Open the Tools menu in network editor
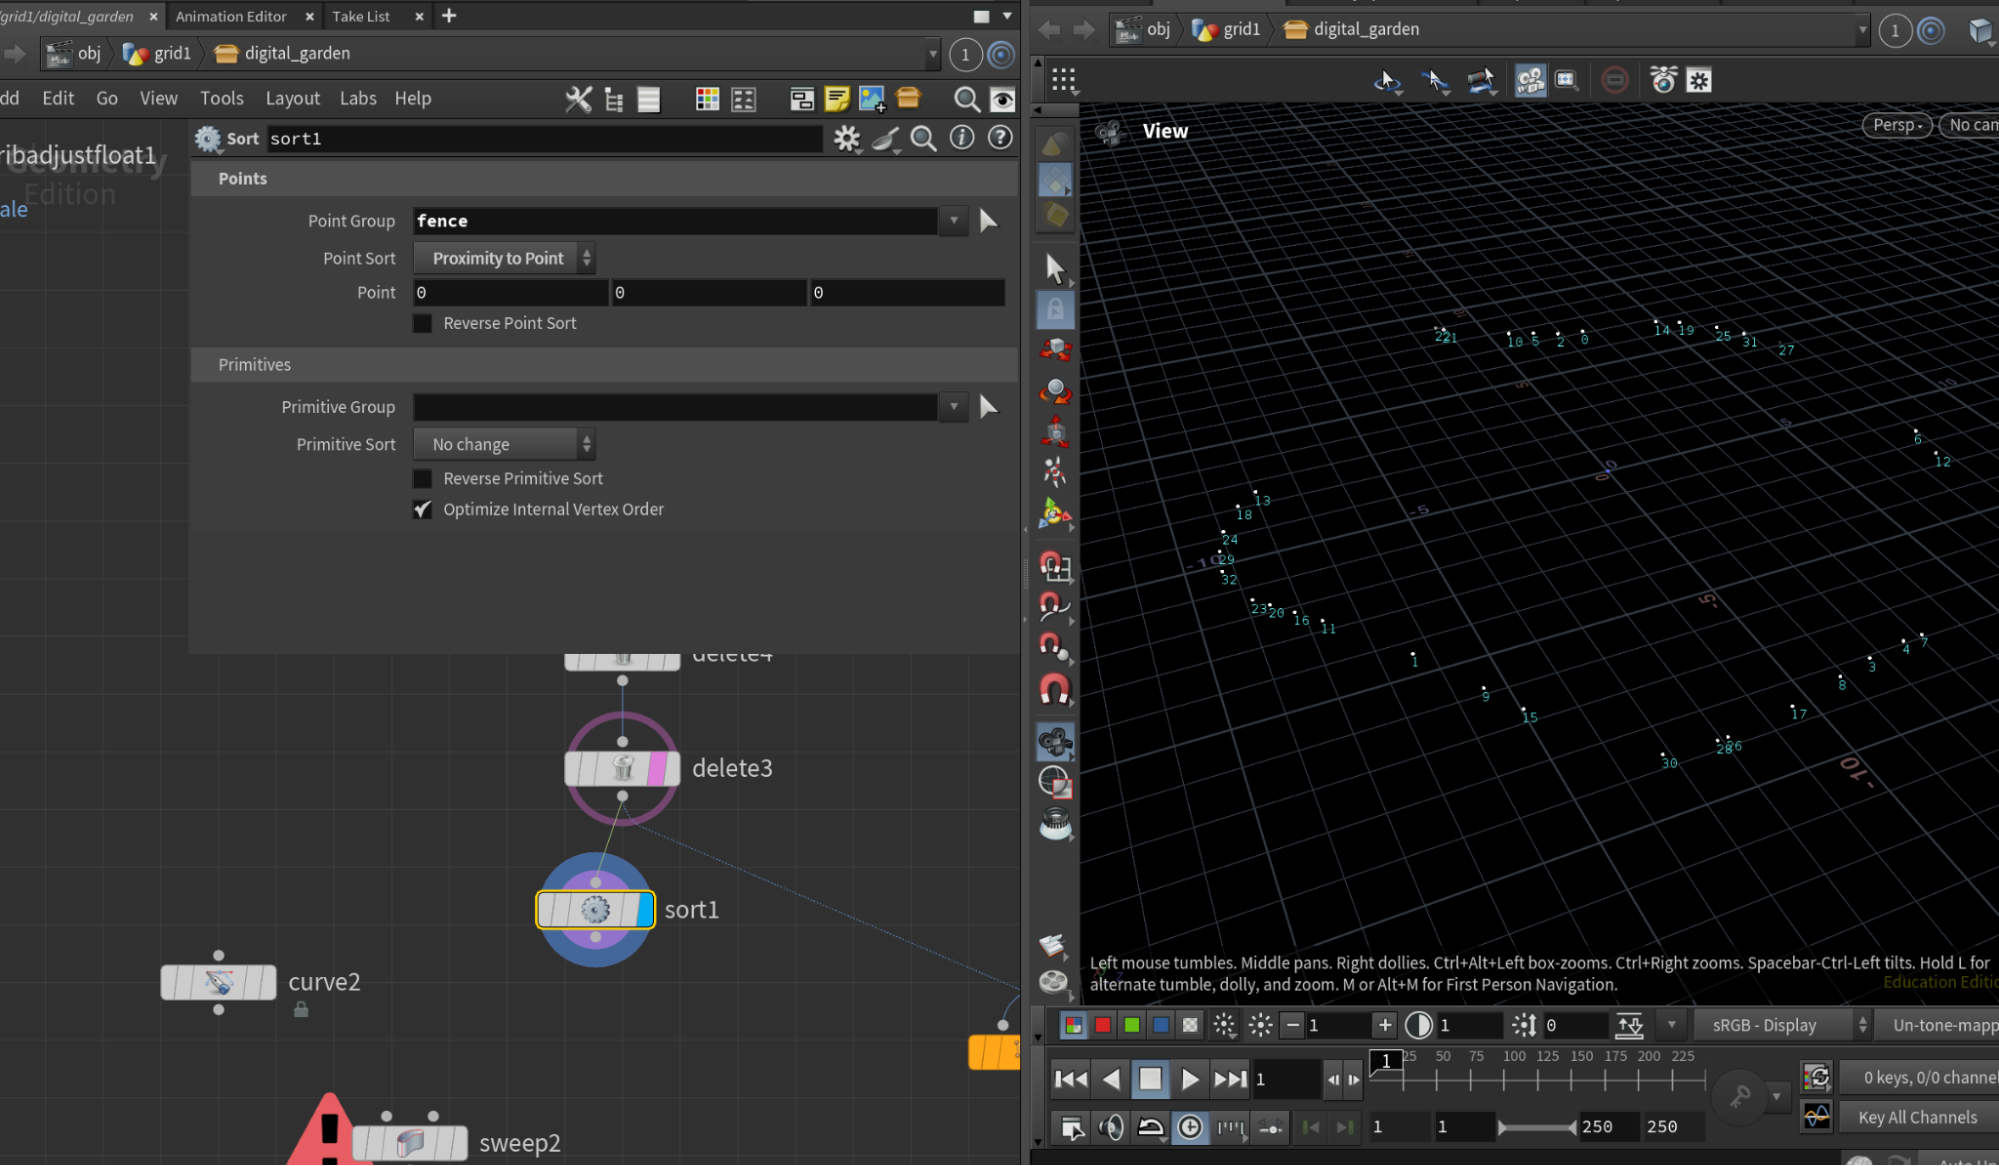1999x1166 pixels. pos(222,98)
